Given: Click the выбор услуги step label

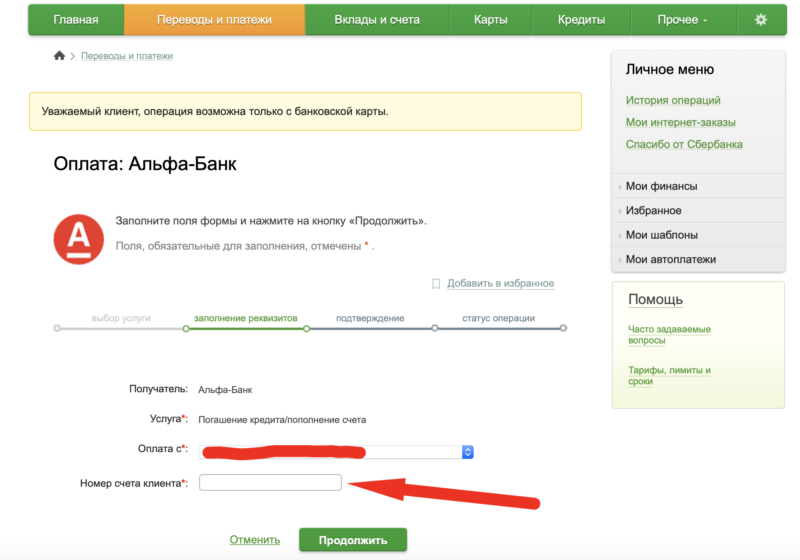Looking at the screenshot, I should 121,318.
